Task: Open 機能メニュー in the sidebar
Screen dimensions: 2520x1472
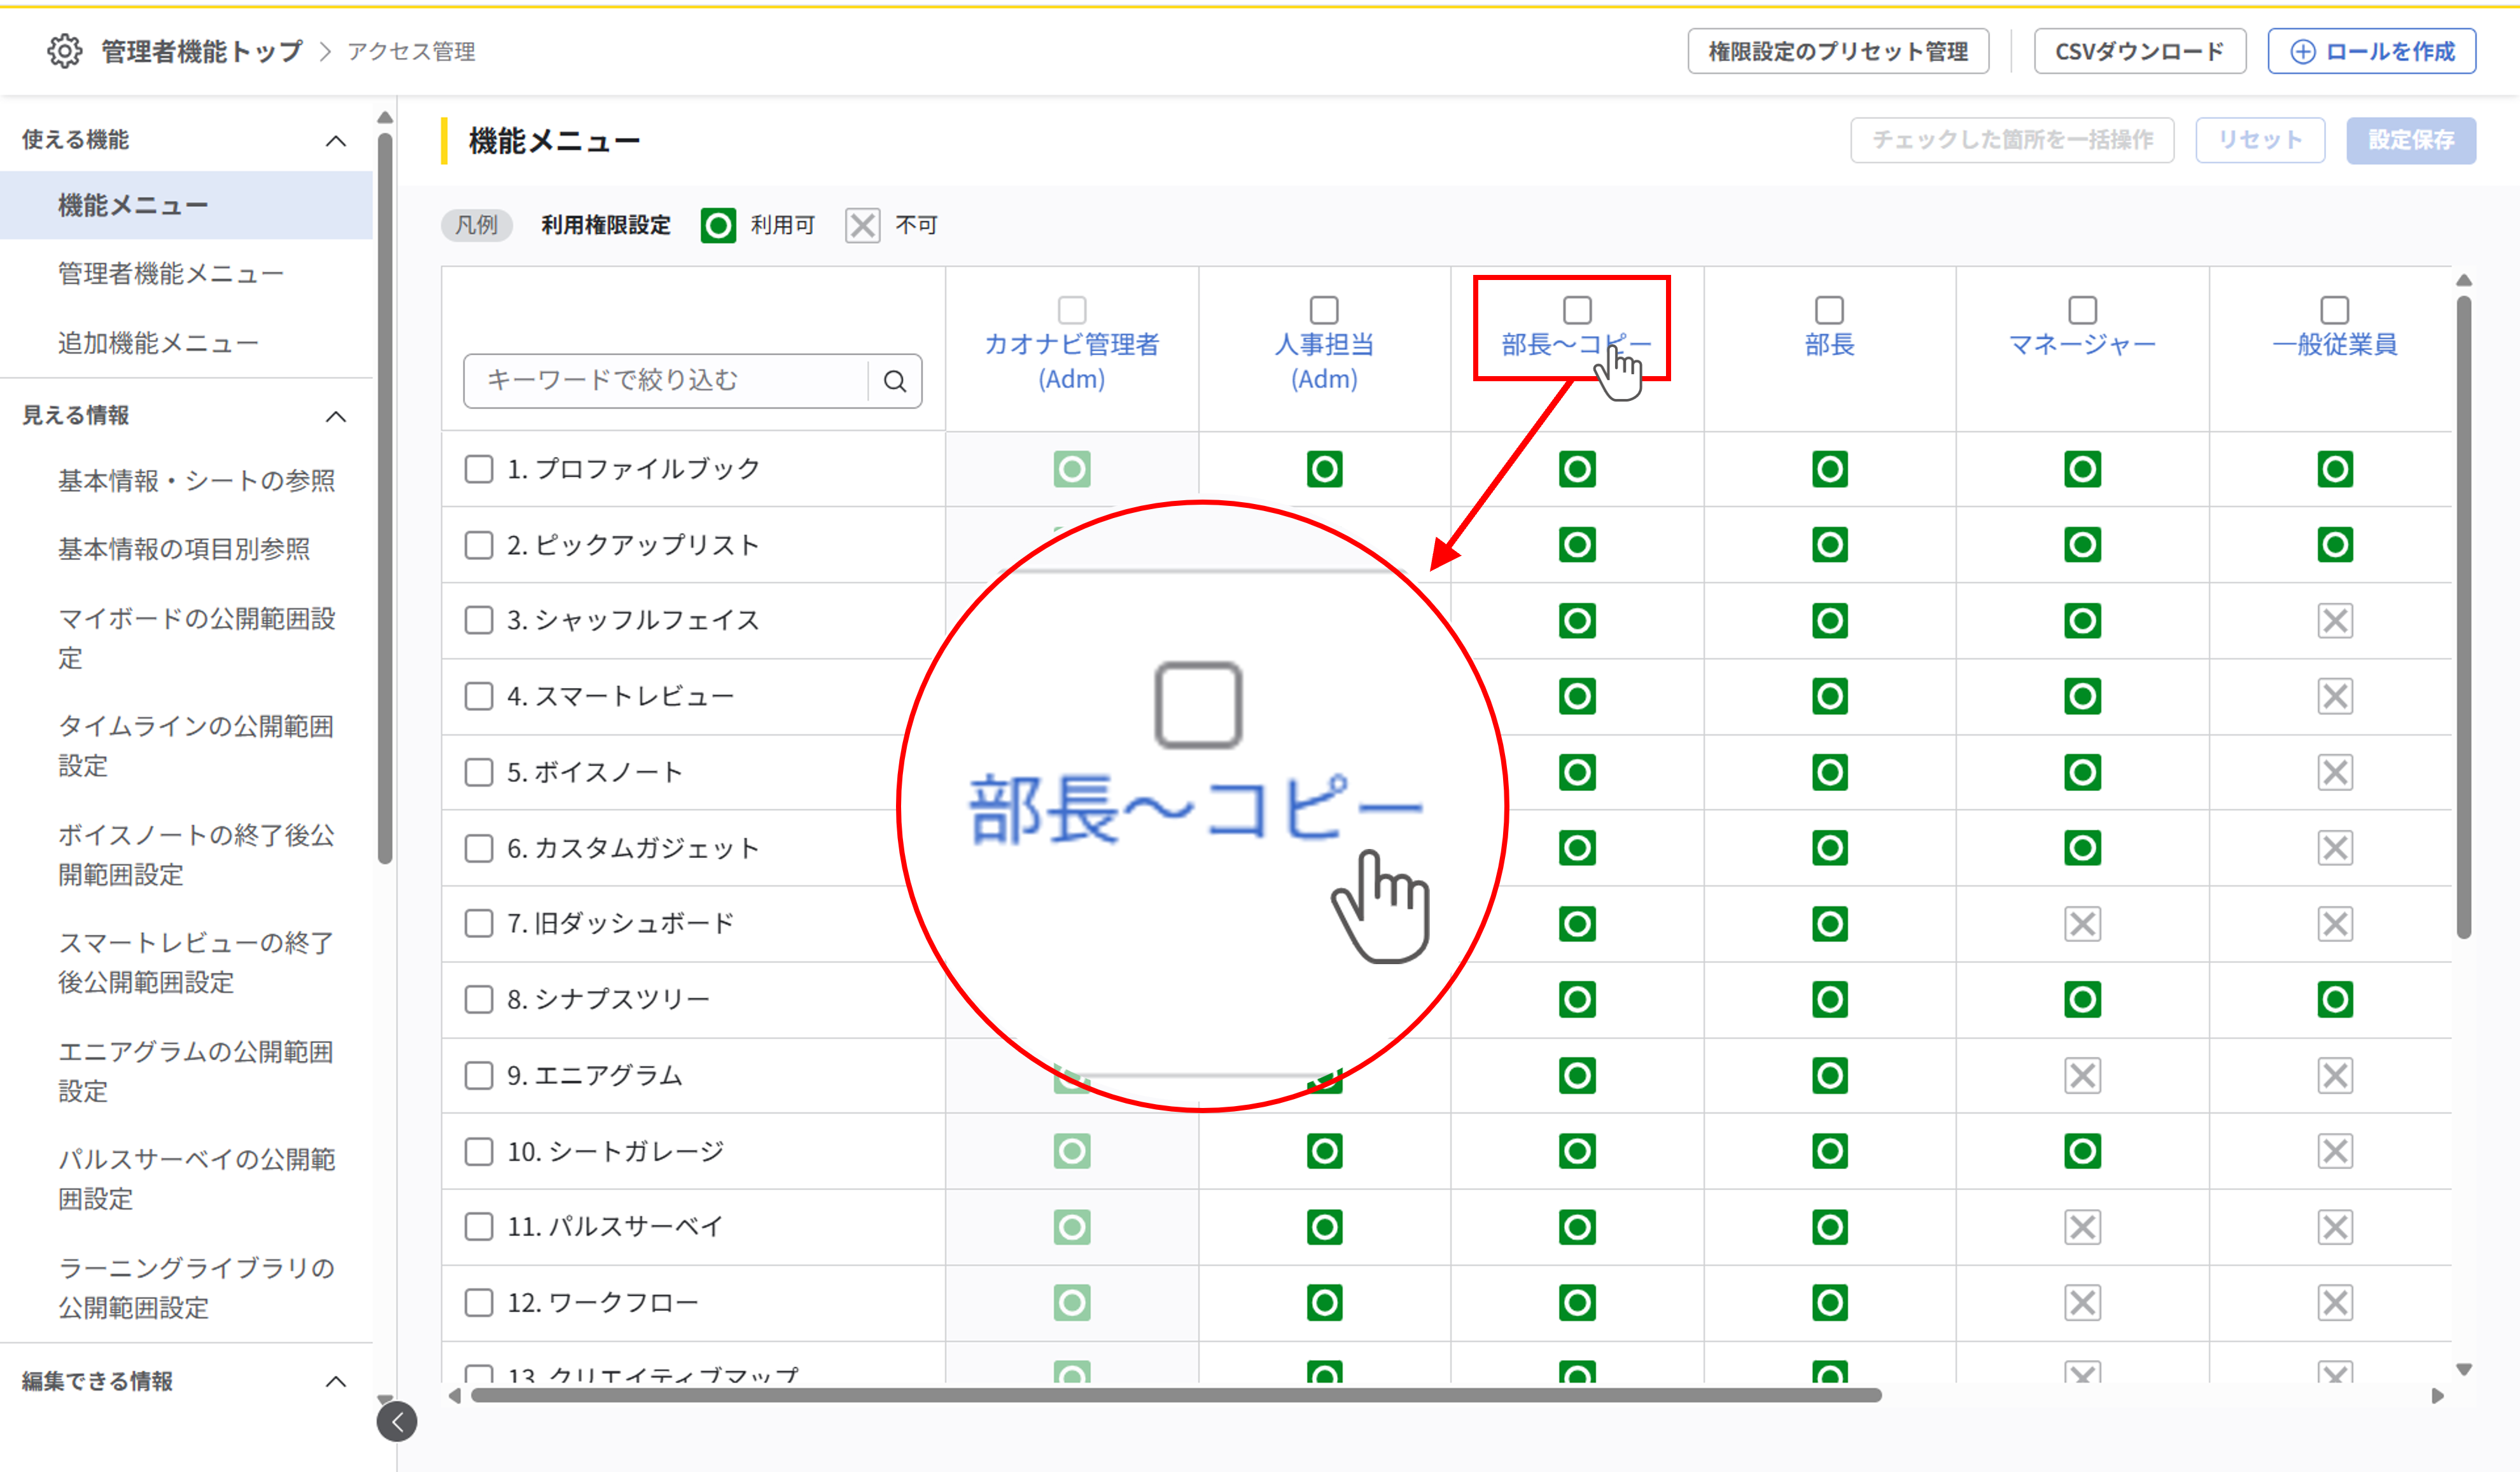Action: click(186, 206)
